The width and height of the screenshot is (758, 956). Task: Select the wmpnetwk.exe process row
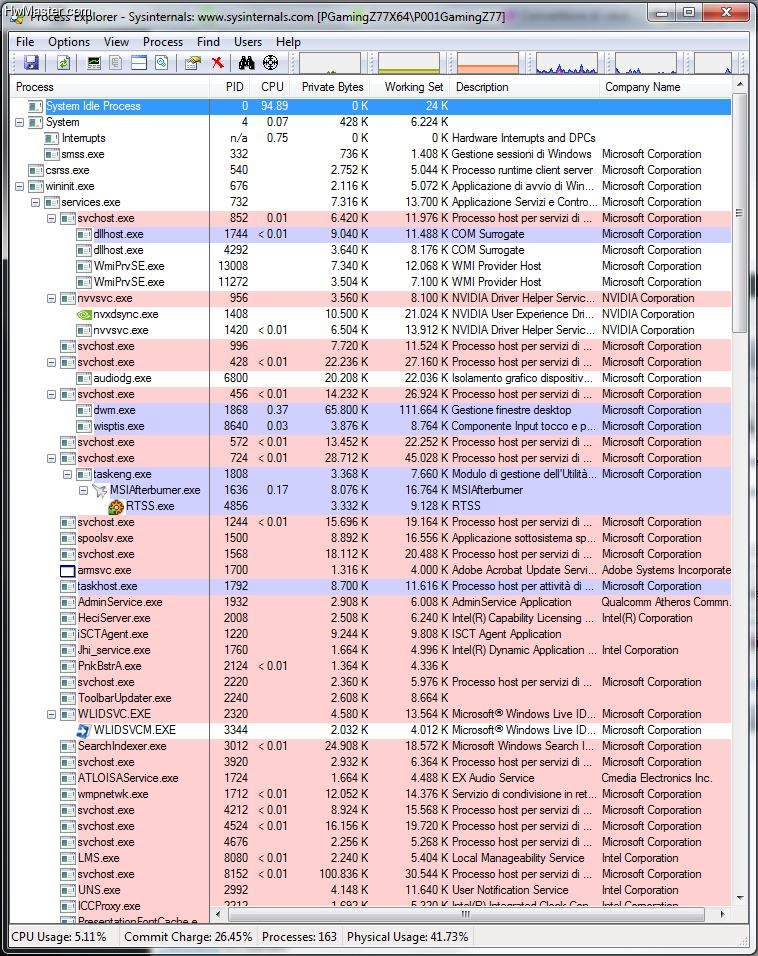(371, 794)
